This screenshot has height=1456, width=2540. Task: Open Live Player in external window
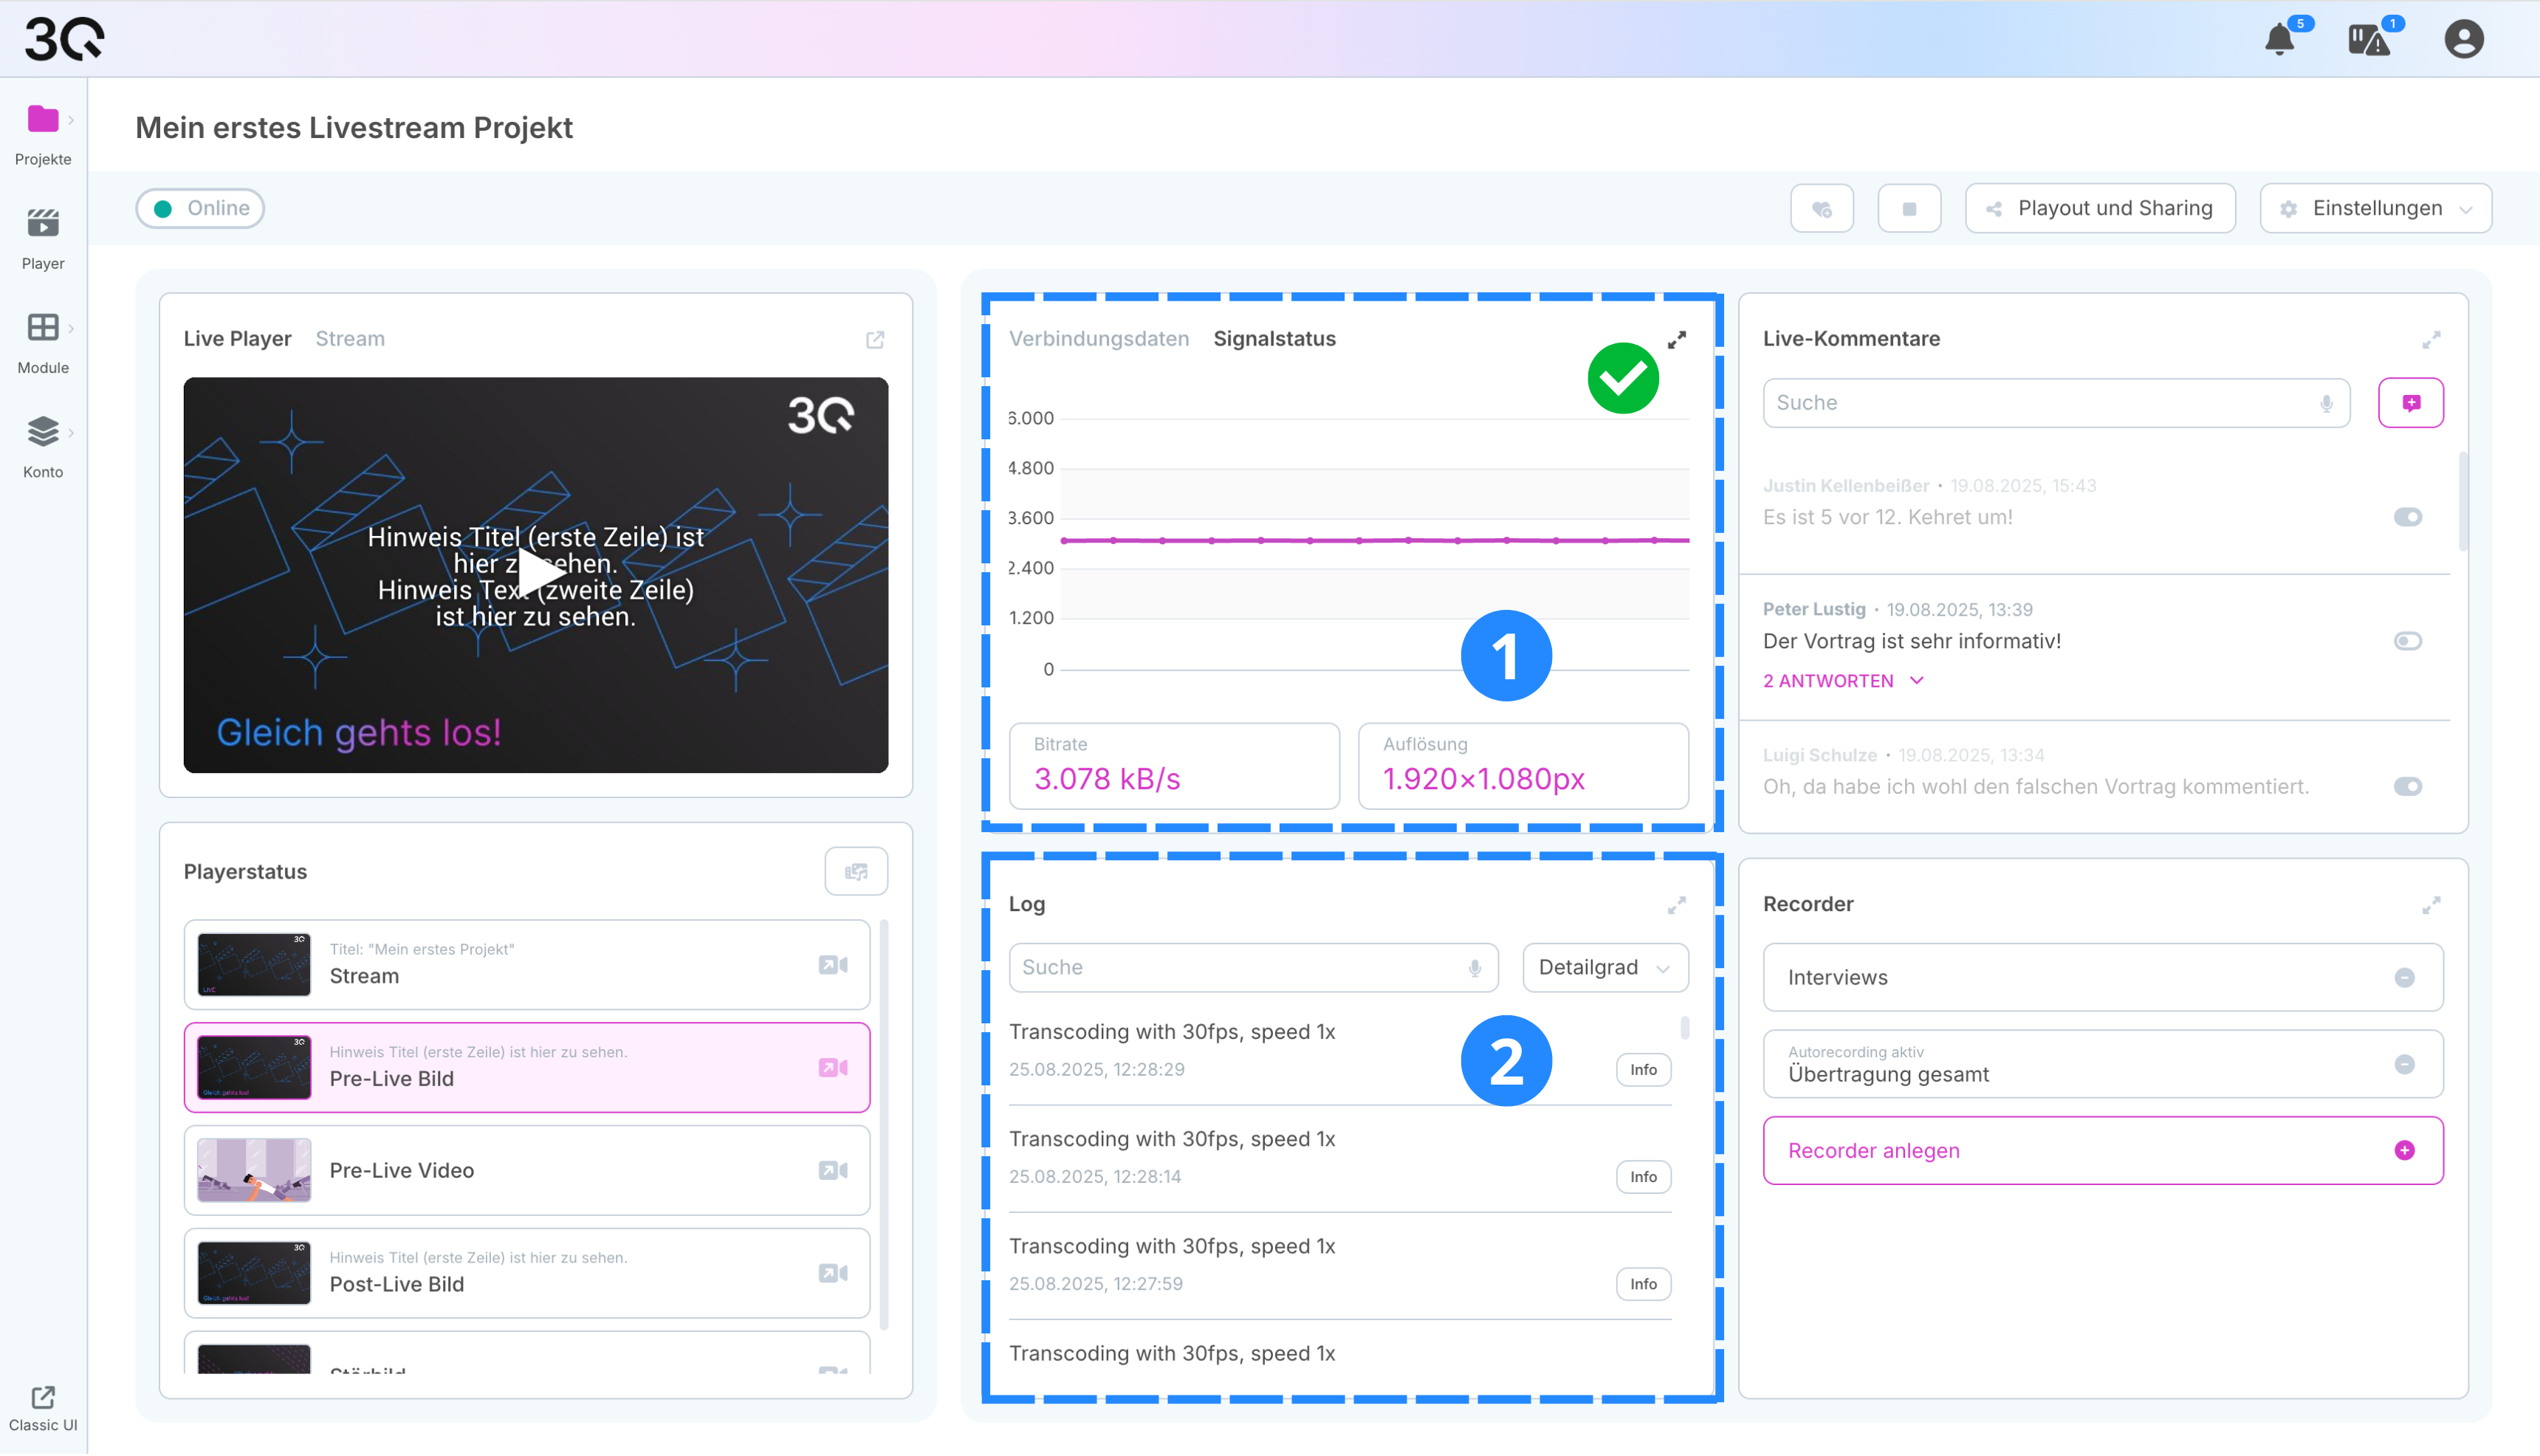pos(875,340)
